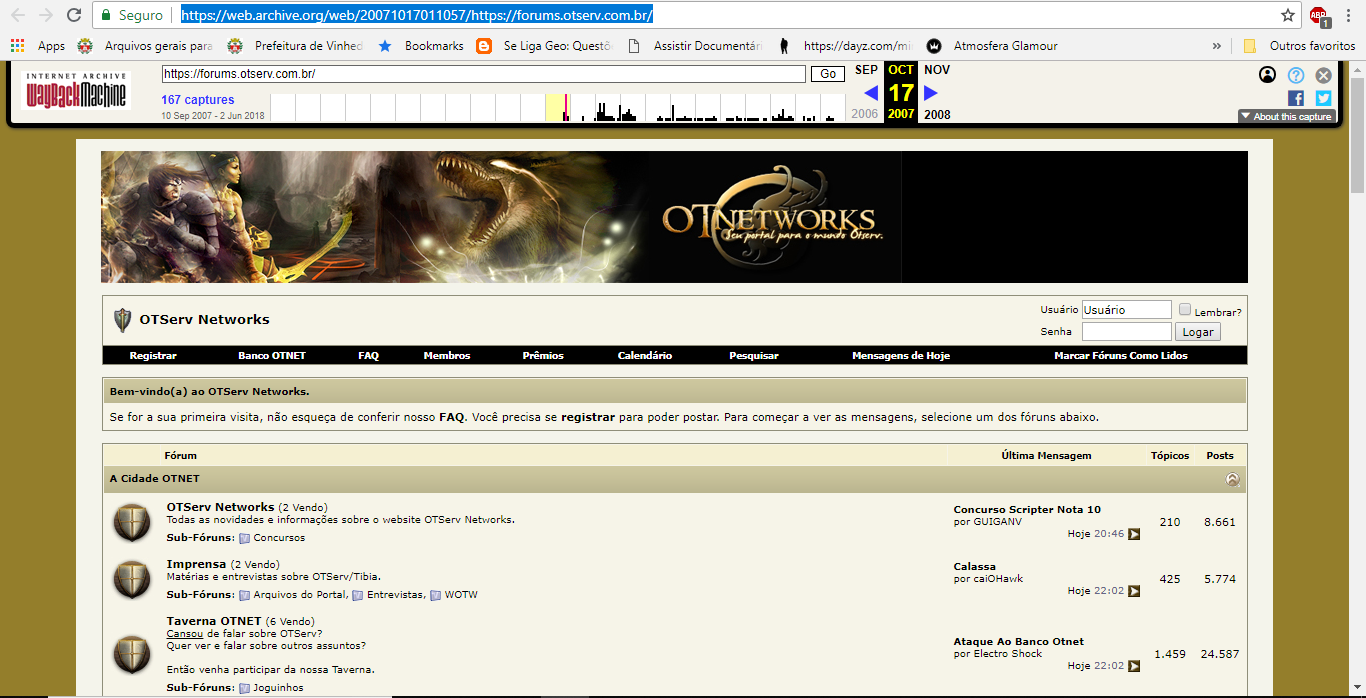Open OTServ Networks forum link

tap(220, 507)
